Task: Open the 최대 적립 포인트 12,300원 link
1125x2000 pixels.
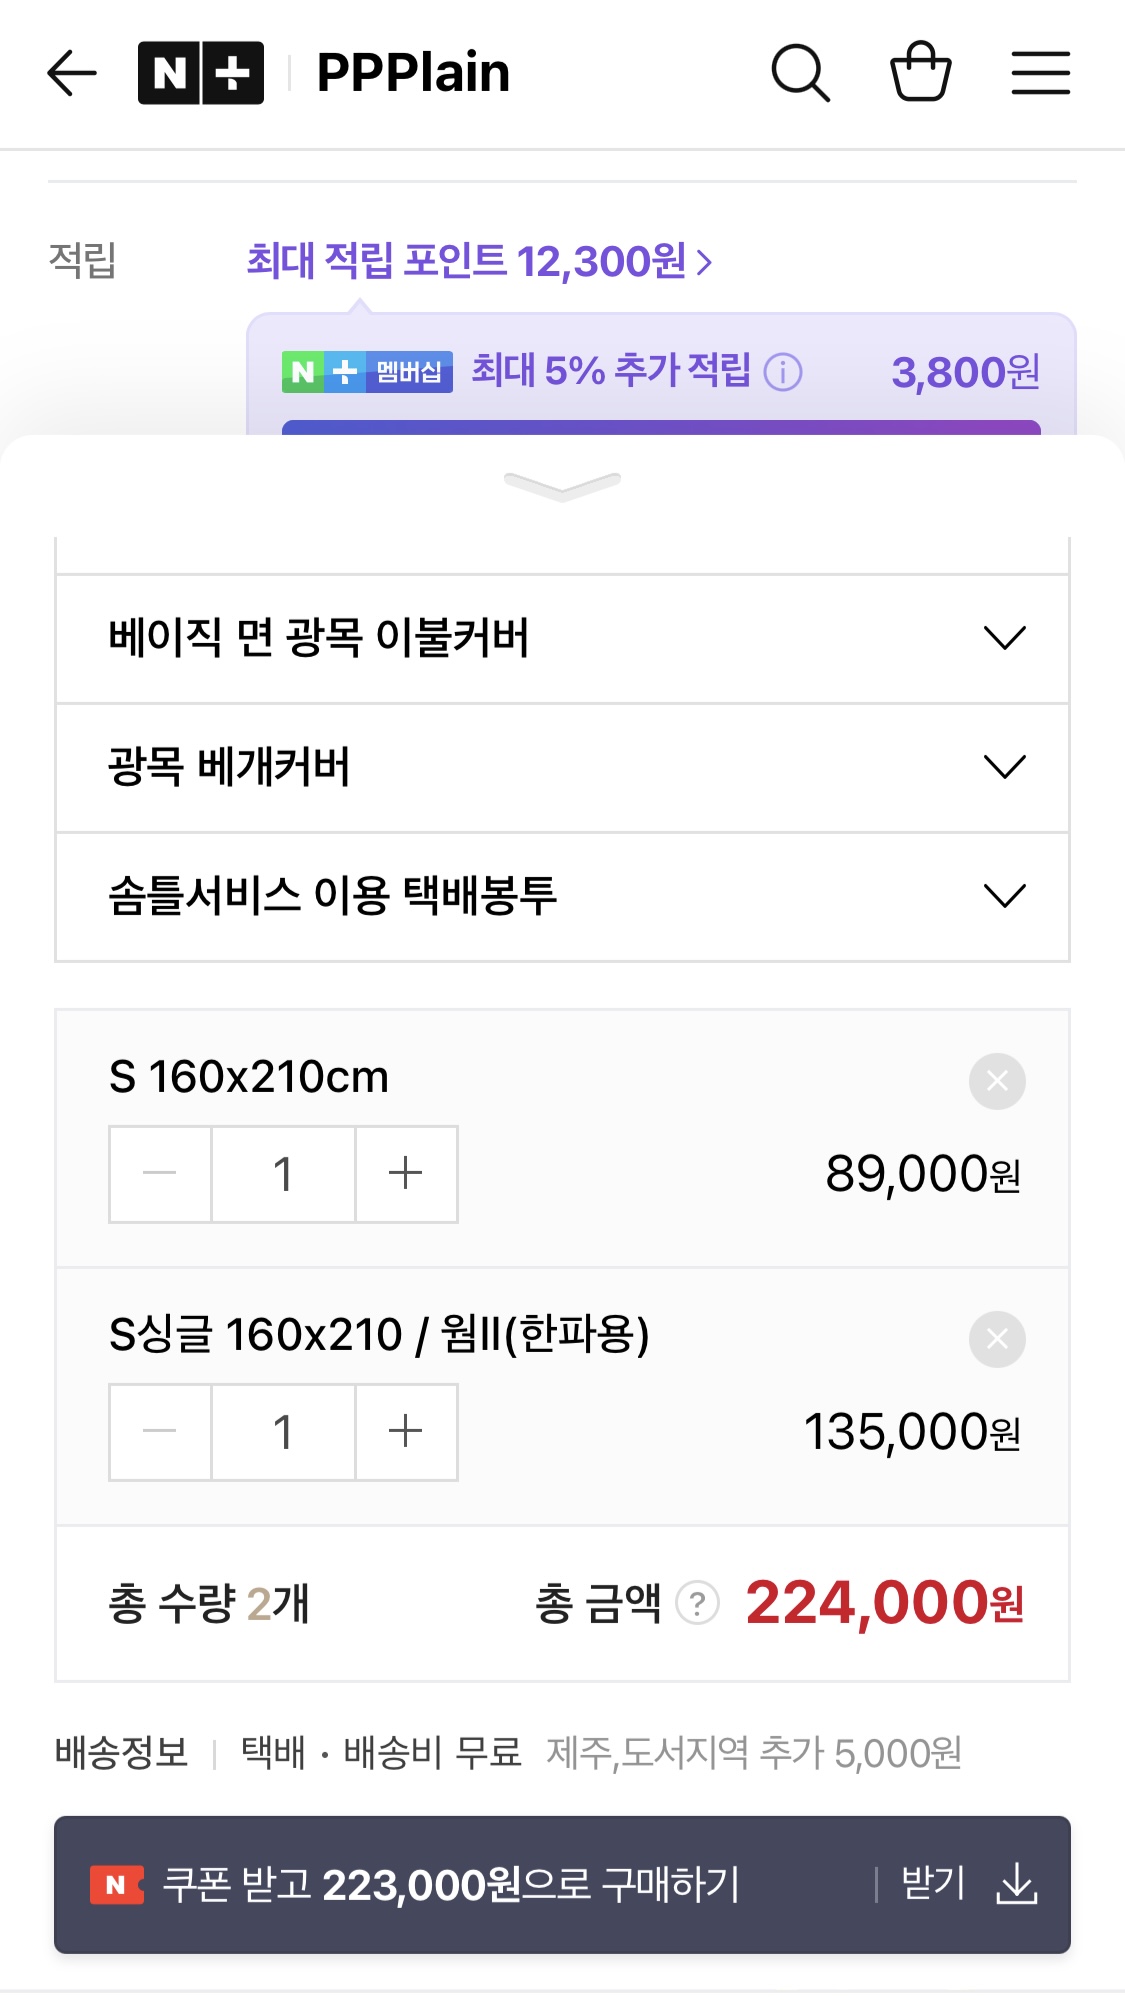Action: [479, 262]
